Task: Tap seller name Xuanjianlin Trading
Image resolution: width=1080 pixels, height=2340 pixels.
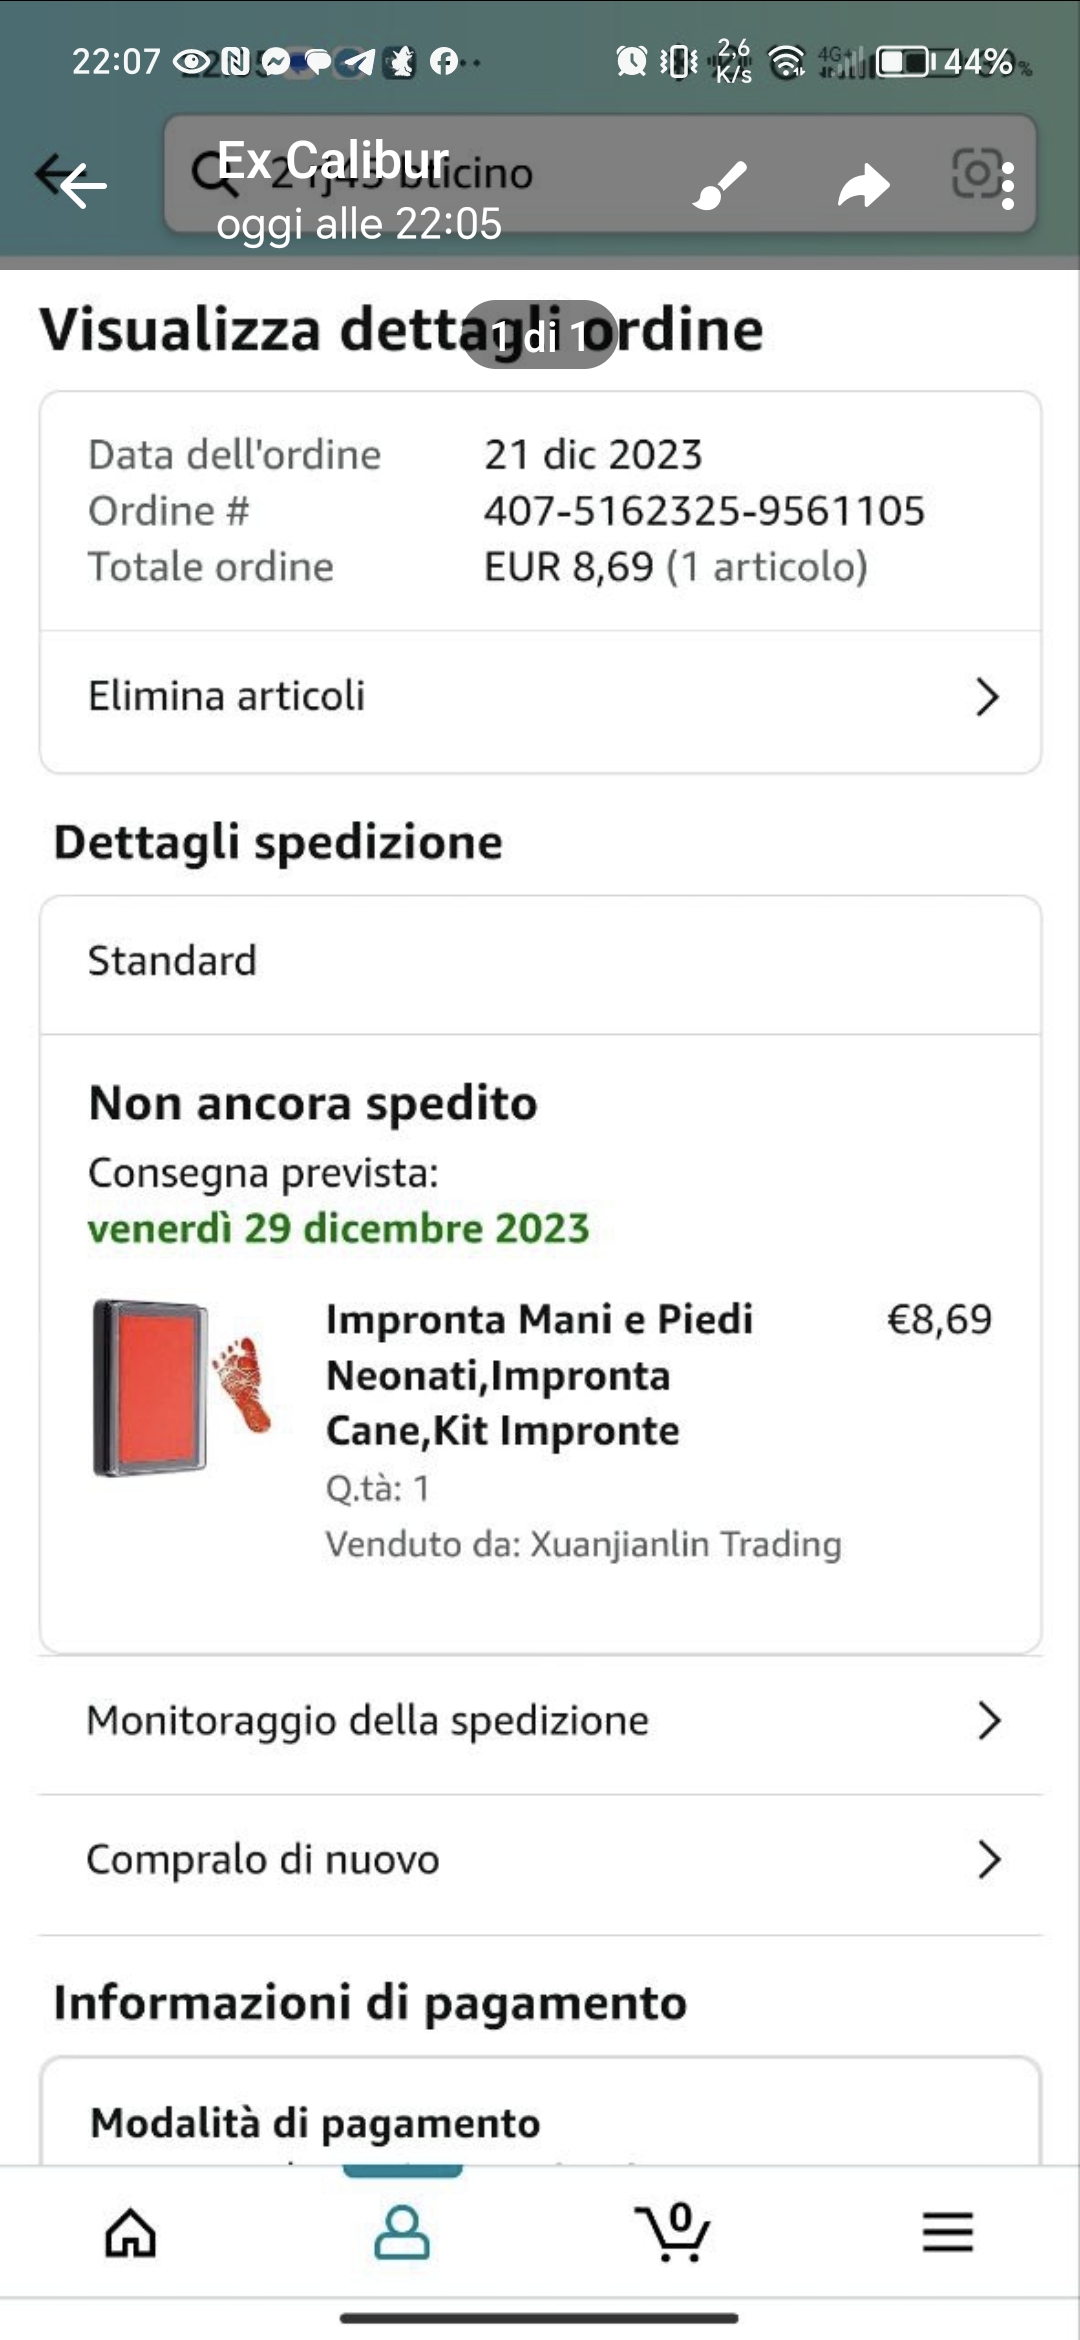Action: [x=685, y=1544]
